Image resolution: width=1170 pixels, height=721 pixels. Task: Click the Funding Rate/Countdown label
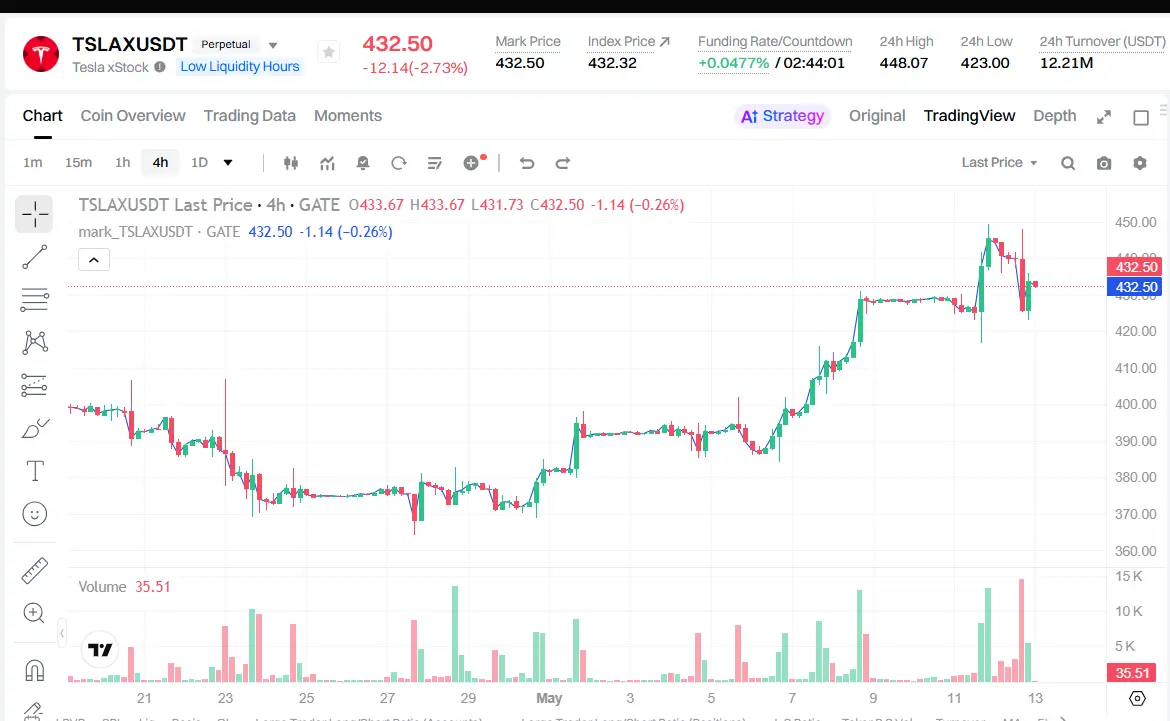tap(775, 42)
